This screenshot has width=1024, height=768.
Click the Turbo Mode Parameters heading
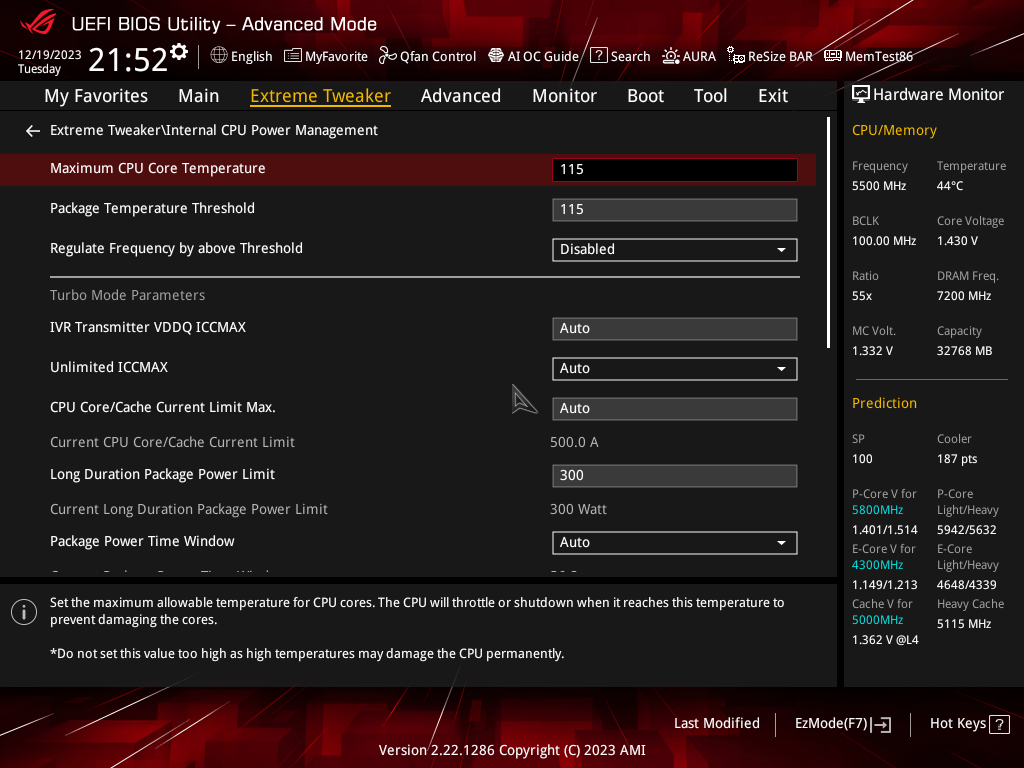point(127,295)
